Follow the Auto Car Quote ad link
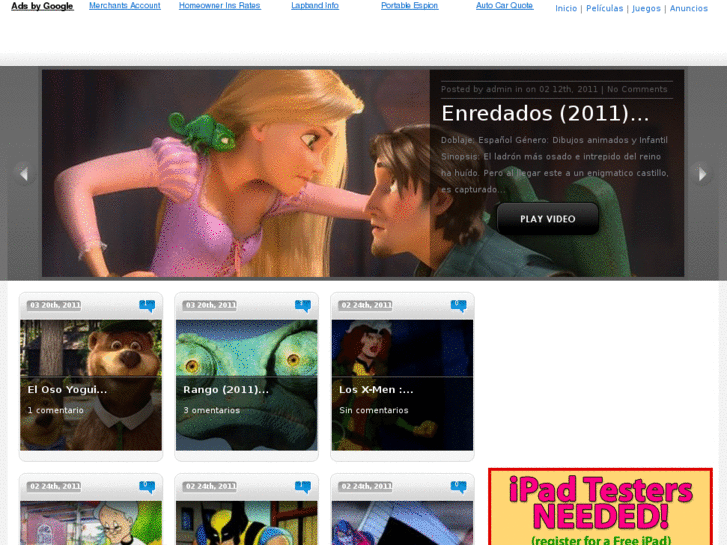 tap(504, 6)
